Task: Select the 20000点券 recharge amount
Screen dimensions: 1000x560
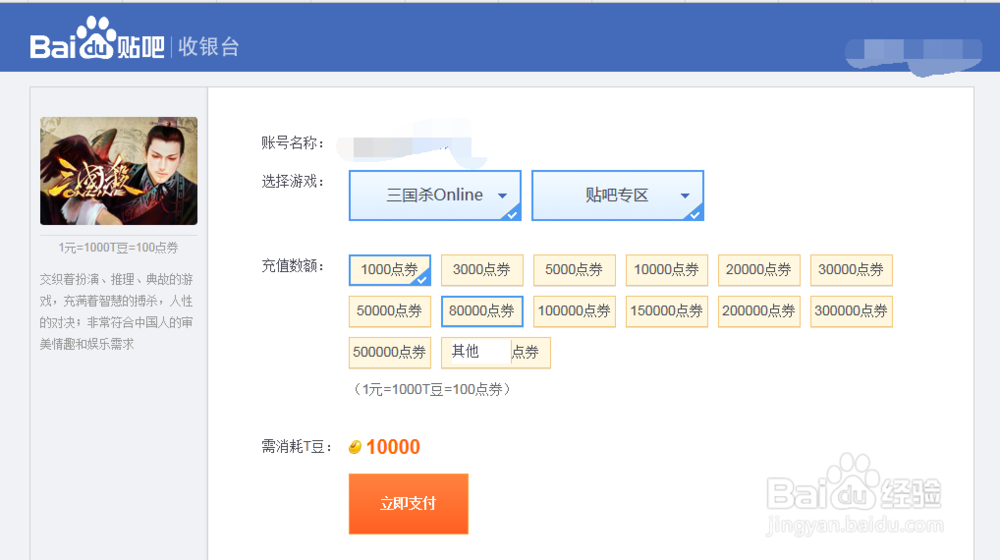Action: [759, 270]
